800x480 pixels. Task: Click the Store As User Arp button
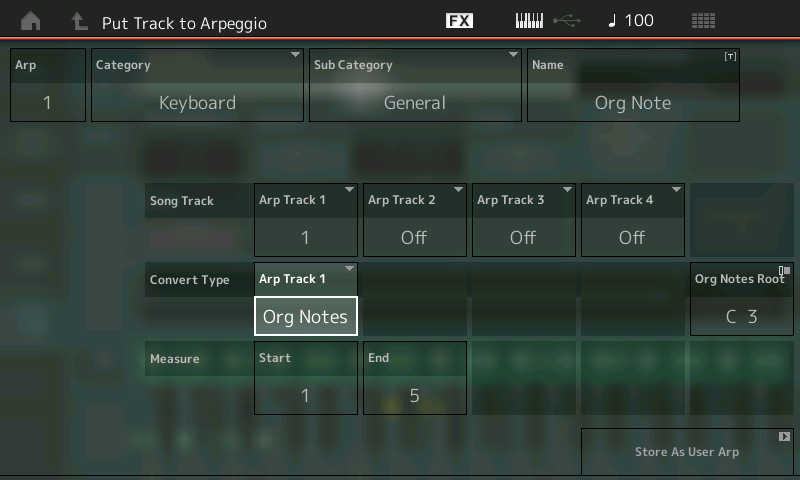[687, 451]
